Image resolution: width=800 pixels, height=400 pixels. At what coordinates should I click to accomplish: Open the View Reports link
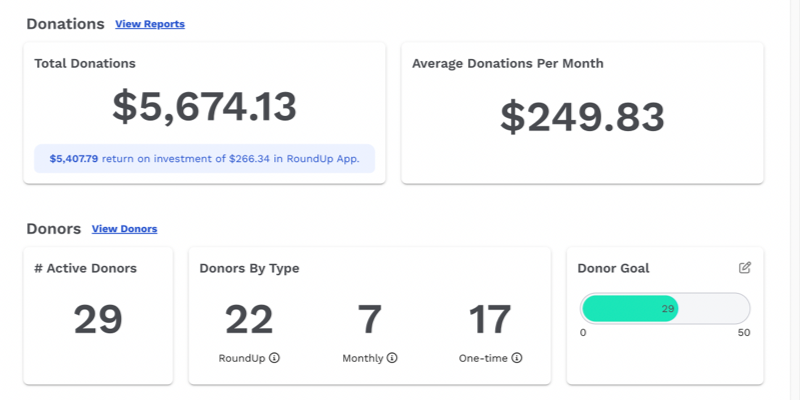(150, 24)
